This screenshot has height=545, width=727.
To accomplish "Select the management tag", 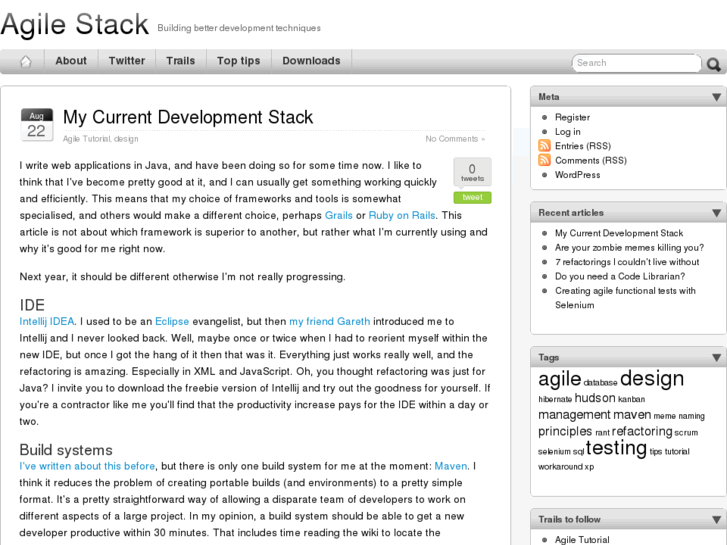I will coord(574,415).
